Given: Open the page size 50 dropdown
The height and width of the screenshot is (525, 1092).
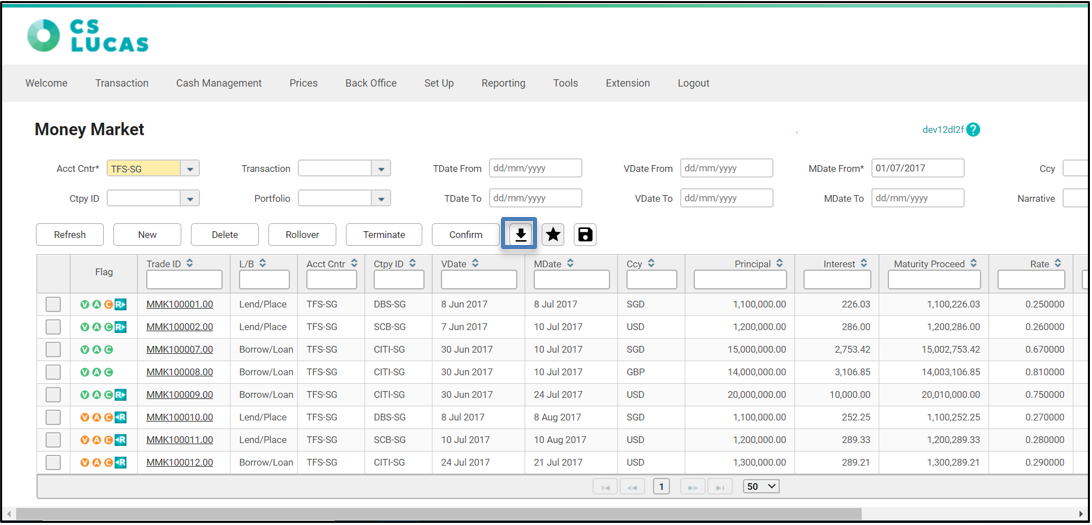Looking at the screenshot, I should click(x=761, y=487).
